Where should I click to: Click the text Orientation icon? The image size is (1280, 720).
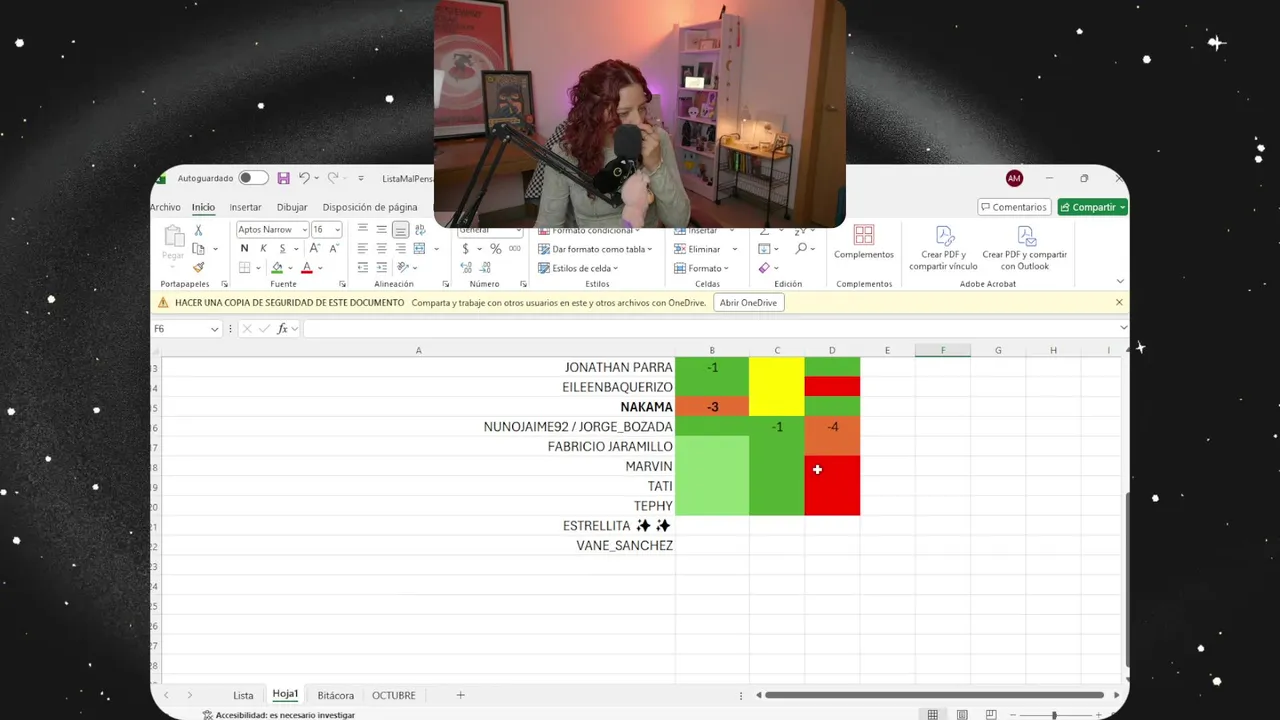point(403,268)
